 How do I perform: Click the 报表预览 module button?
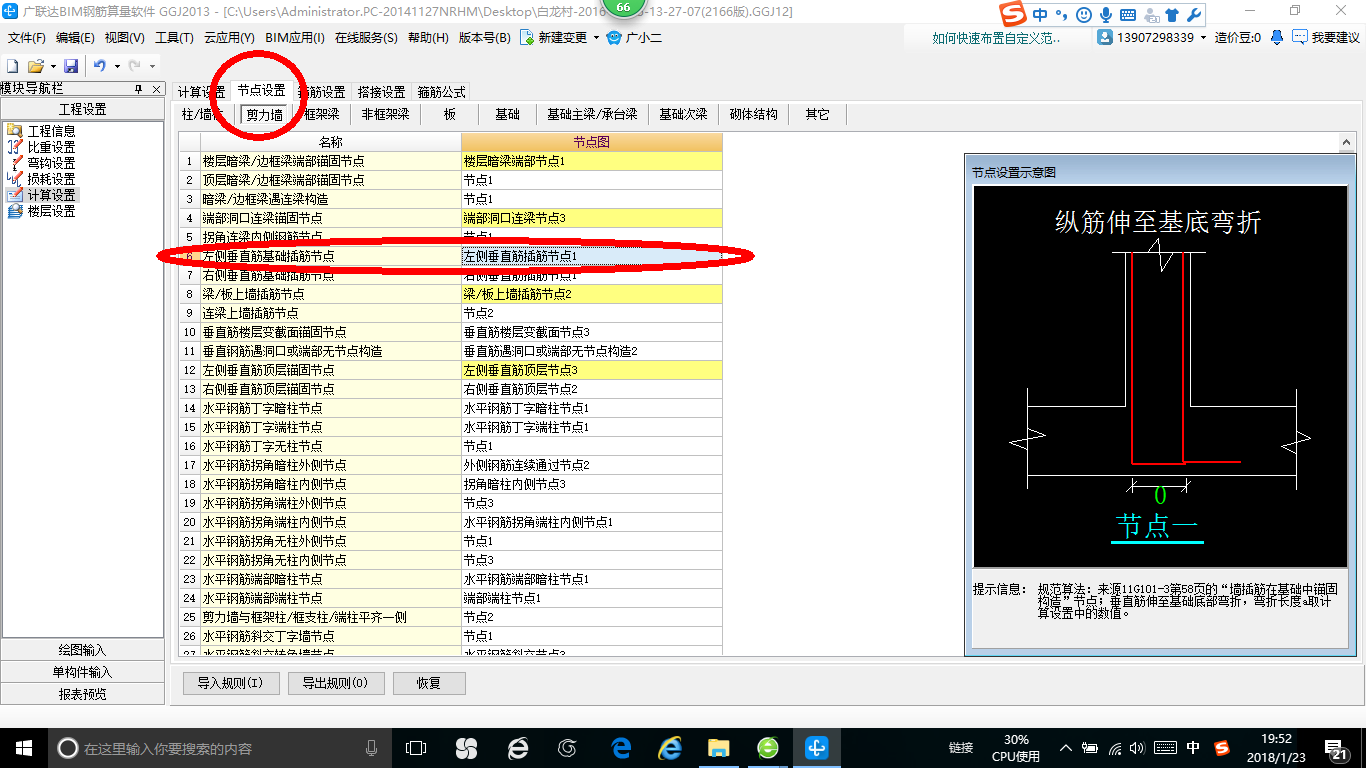click(x=82, y=694)
